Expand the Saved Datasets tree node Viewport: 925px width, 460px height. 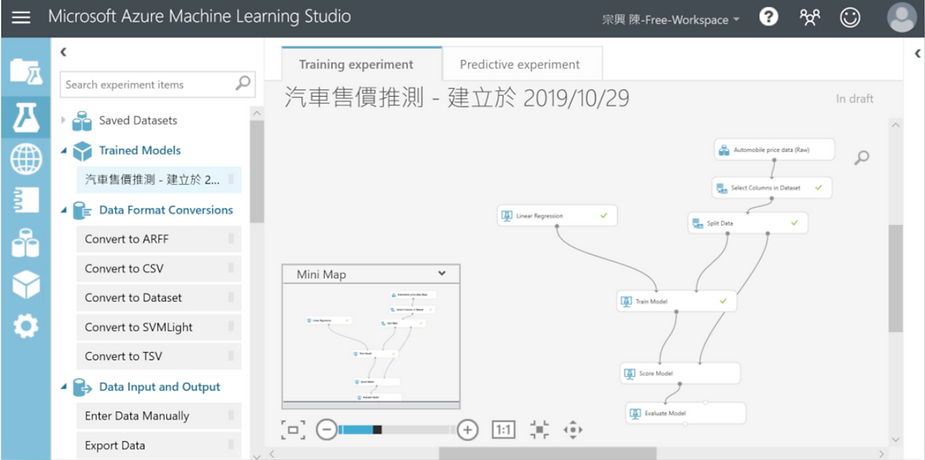click(64, 120)
